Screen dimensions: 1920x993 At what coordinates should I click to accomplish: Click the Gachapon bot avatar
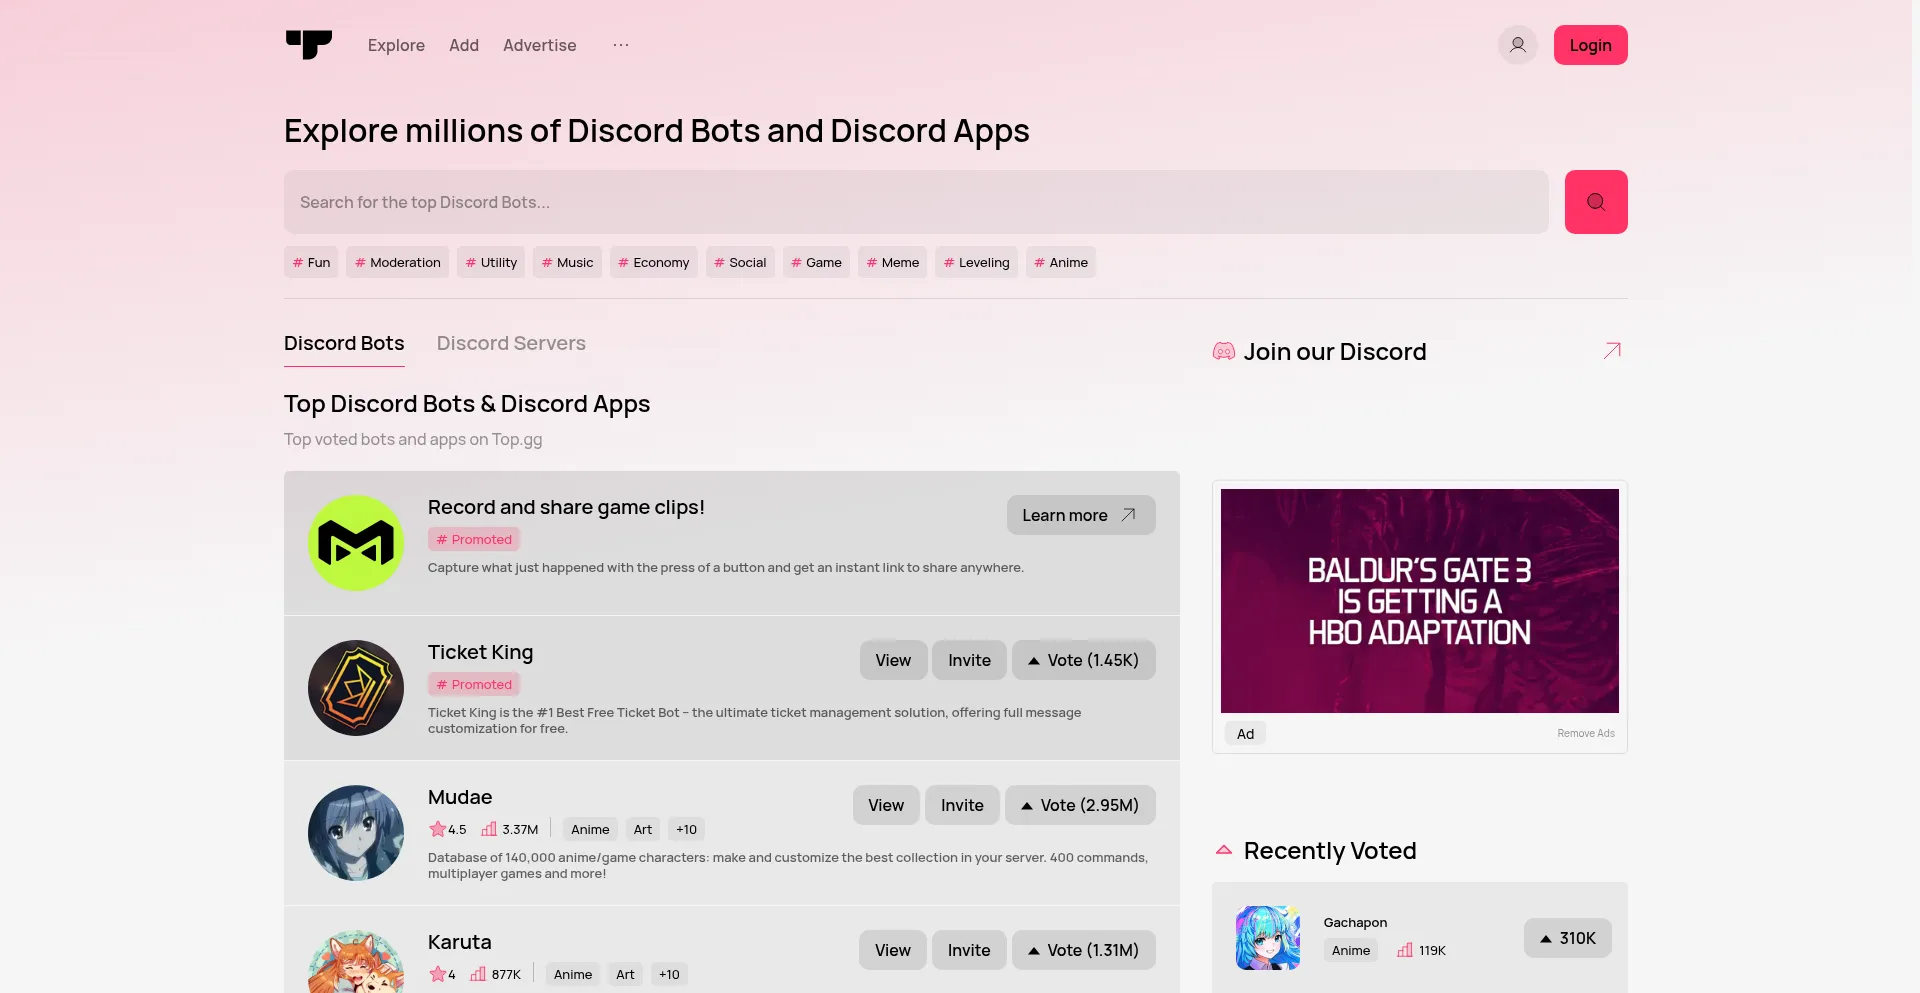point(1268,938)
